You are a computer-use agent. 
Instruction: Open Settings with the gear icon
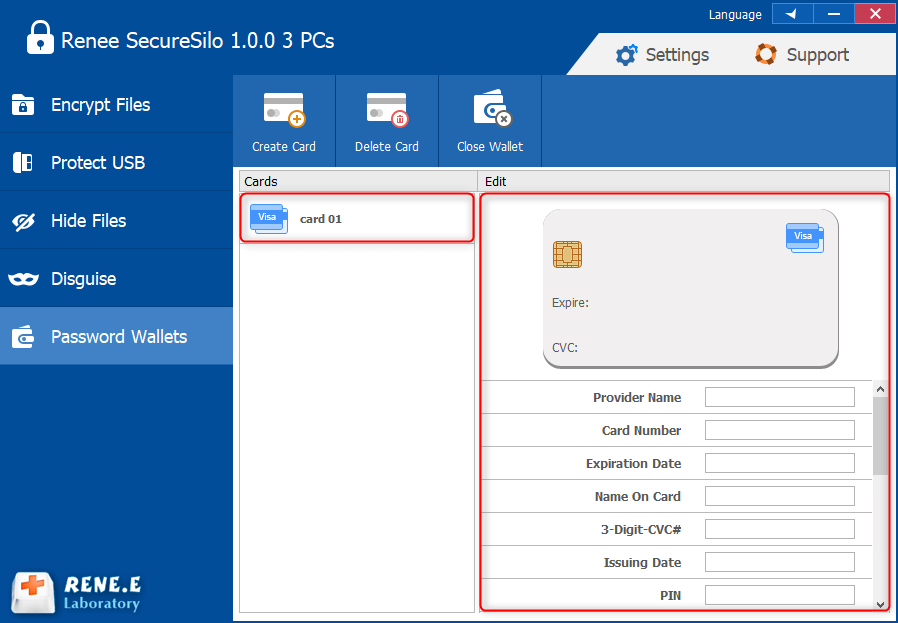(x=627, y=55)
